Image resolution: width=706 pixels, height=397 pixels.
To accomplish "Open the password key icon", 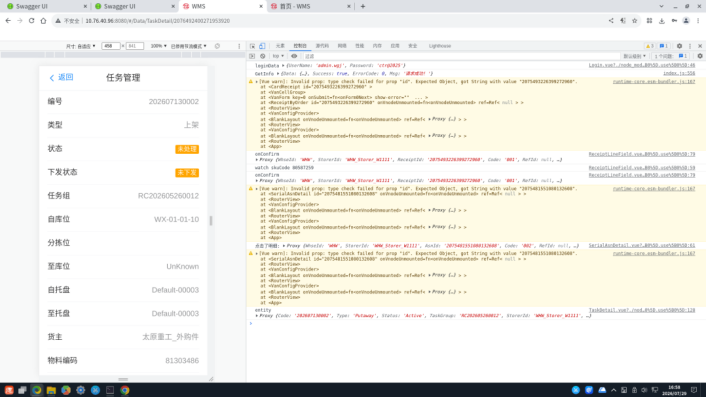I will click(674, 21).
